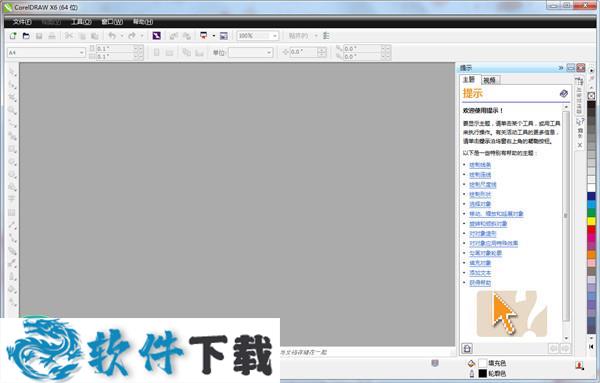Open the Application Launcher icon
This screenshot has height=383, width=600.
204,36
